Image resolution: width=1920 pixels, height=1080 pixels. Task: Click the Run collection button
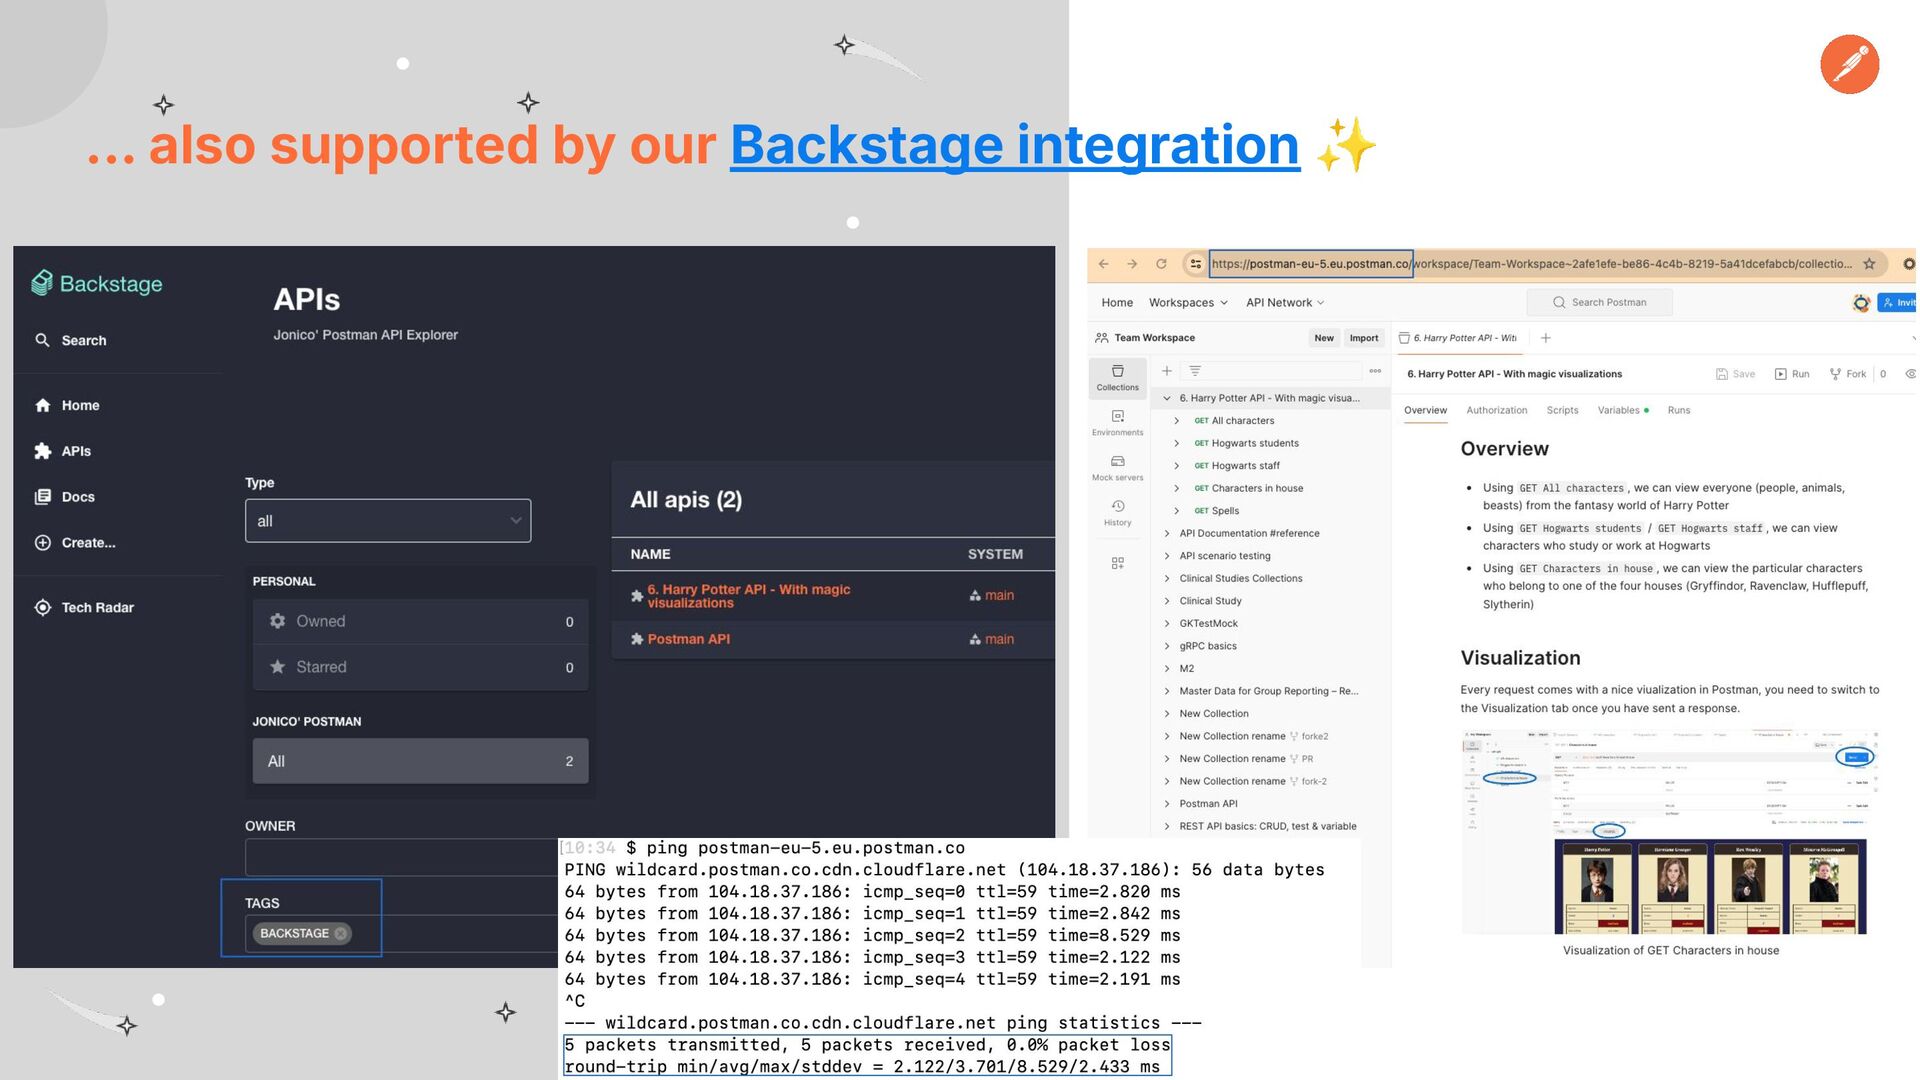[1791, 374]
